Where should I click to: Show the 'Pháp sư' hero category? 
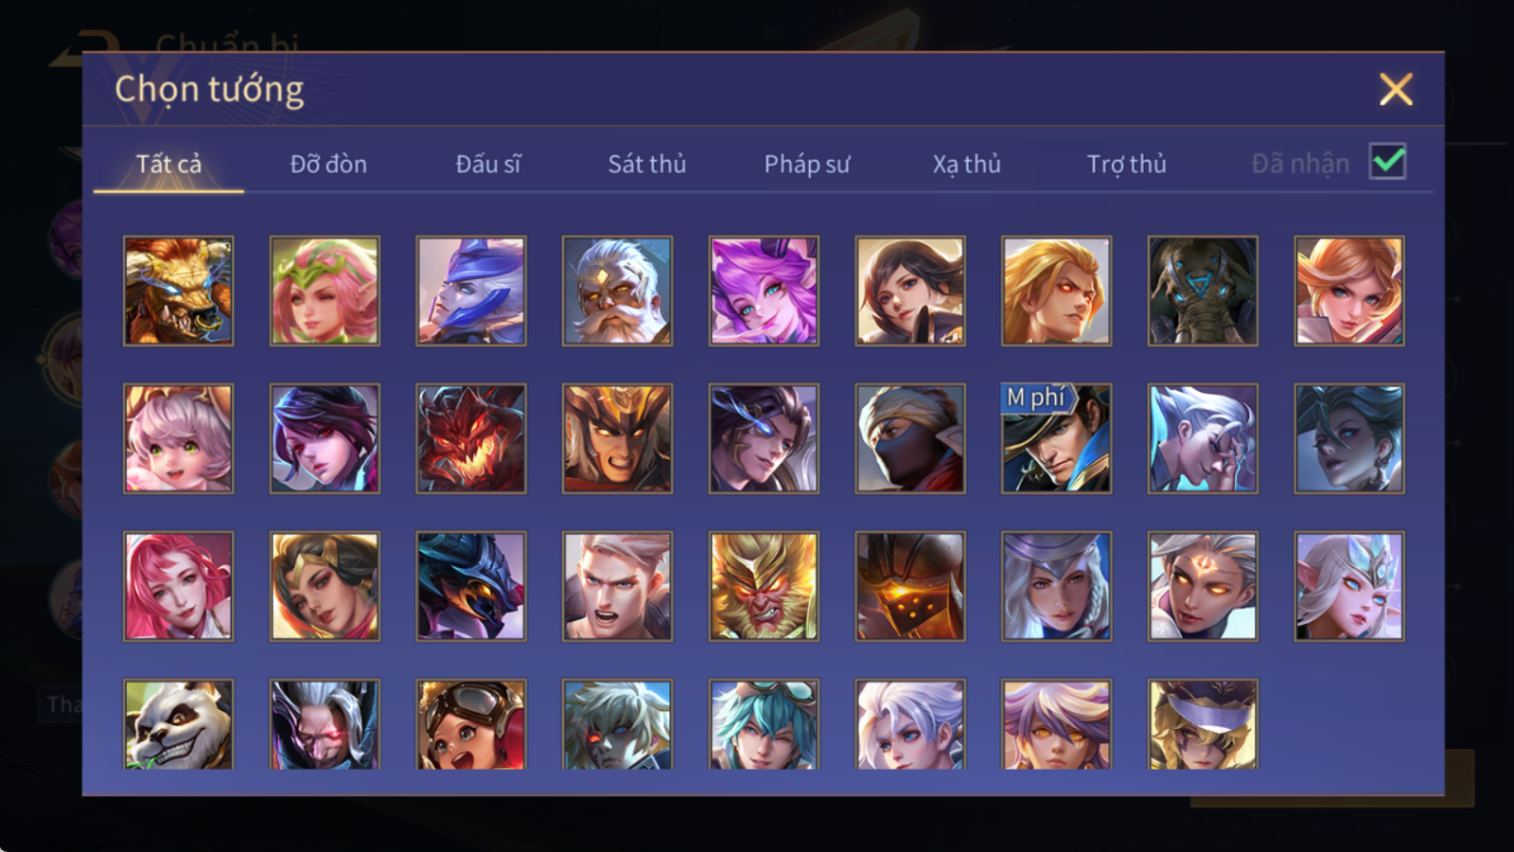coord(807,164)
